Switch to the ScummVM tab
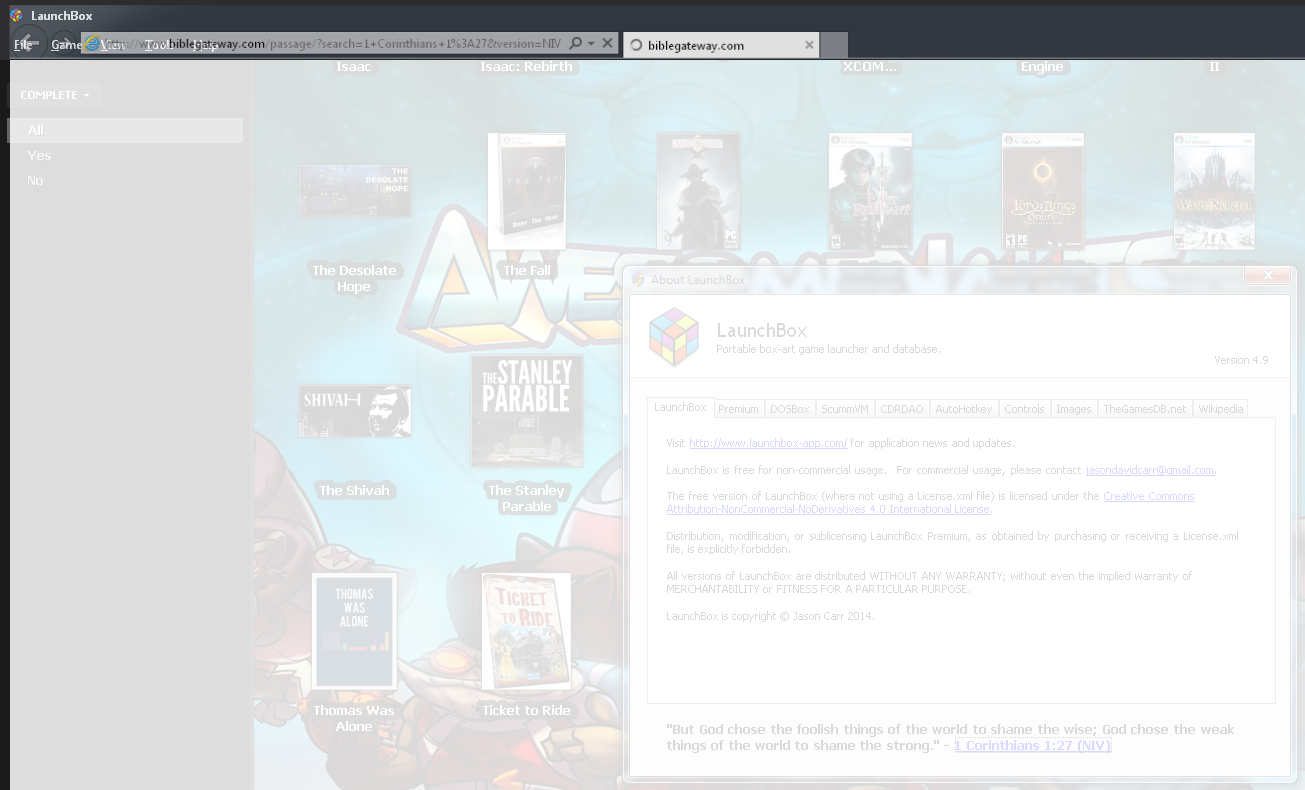The image size is (1305, 790). pyautogui.click(x=845, y=409)
